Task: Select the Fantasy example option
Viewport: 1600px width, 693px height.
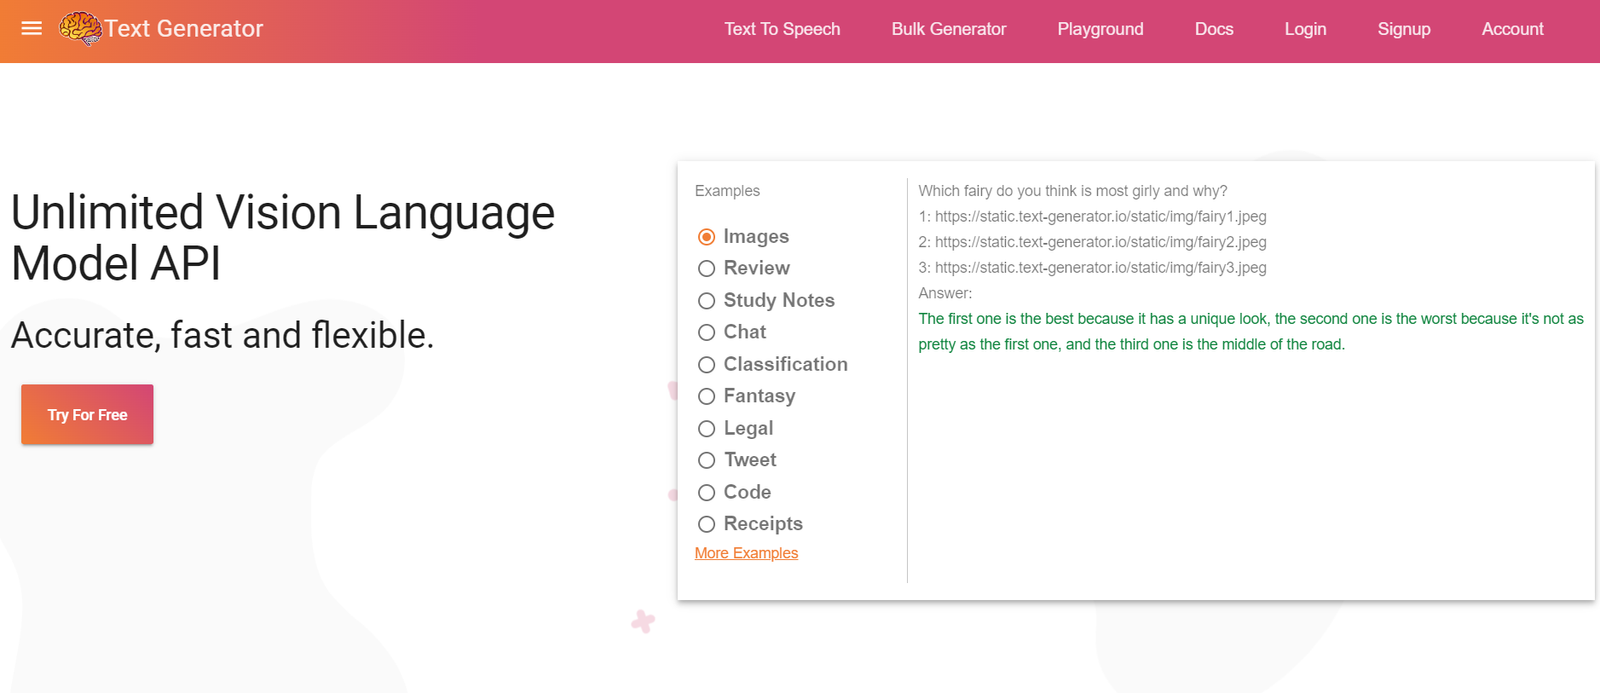Action: click(x=707, y=397)
